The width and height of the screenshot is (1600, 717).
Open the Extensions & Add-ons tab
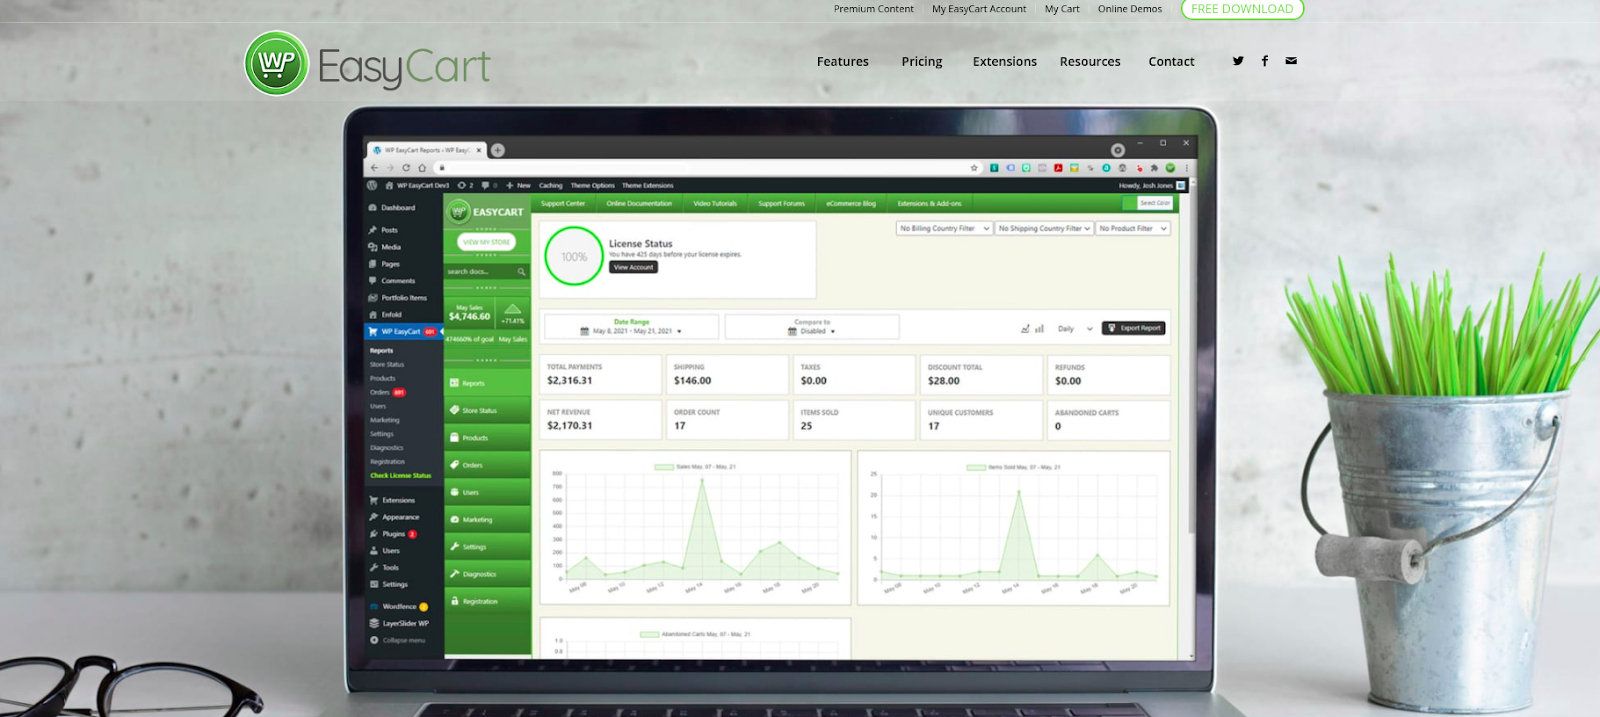(929, 203)
